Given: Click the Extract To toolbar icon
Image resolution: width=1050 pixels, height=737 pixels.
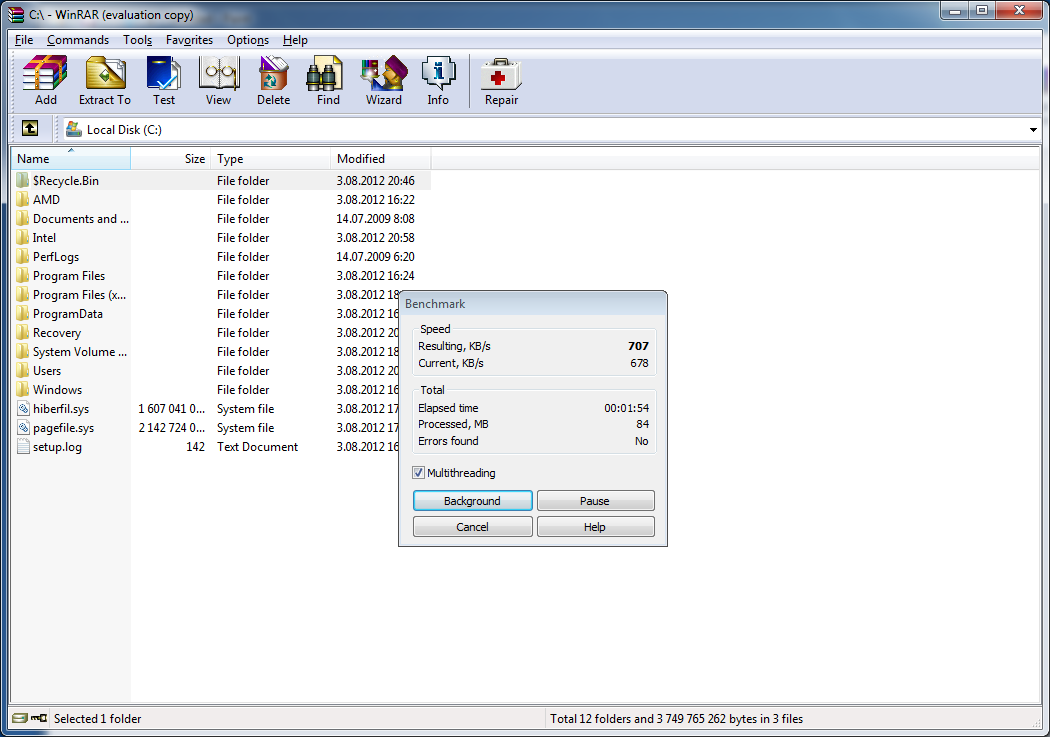Looking at the screenshot, I should coord(105,73).
